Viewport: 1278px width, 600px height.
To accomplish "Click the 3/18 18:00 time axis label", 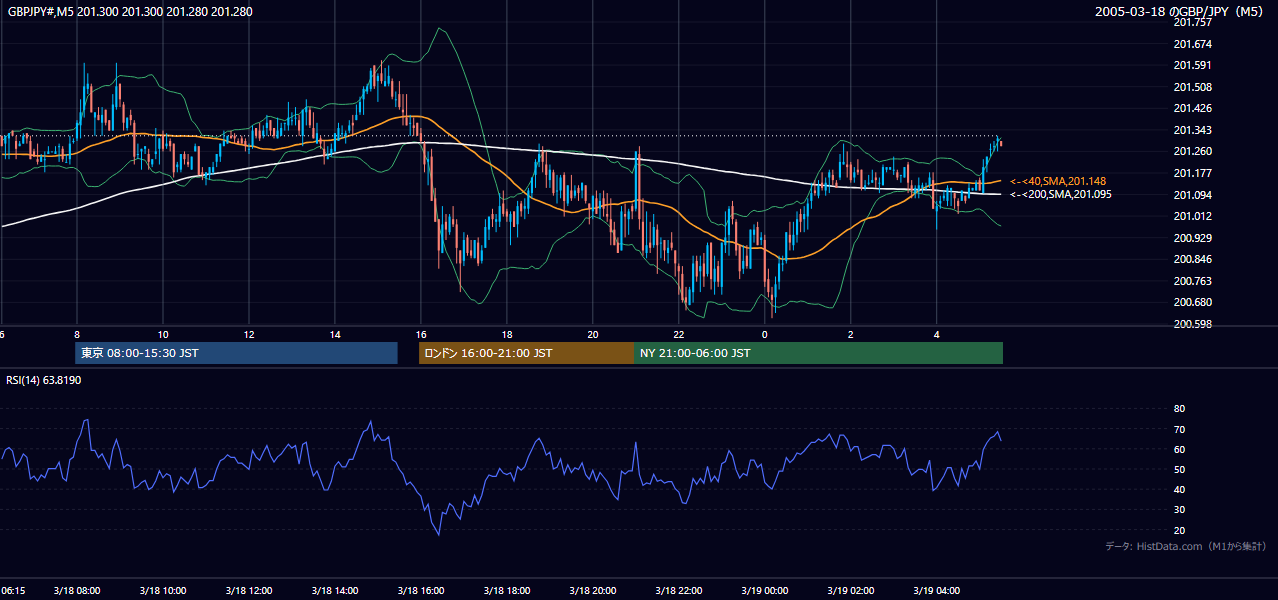I will click(507, 591).
